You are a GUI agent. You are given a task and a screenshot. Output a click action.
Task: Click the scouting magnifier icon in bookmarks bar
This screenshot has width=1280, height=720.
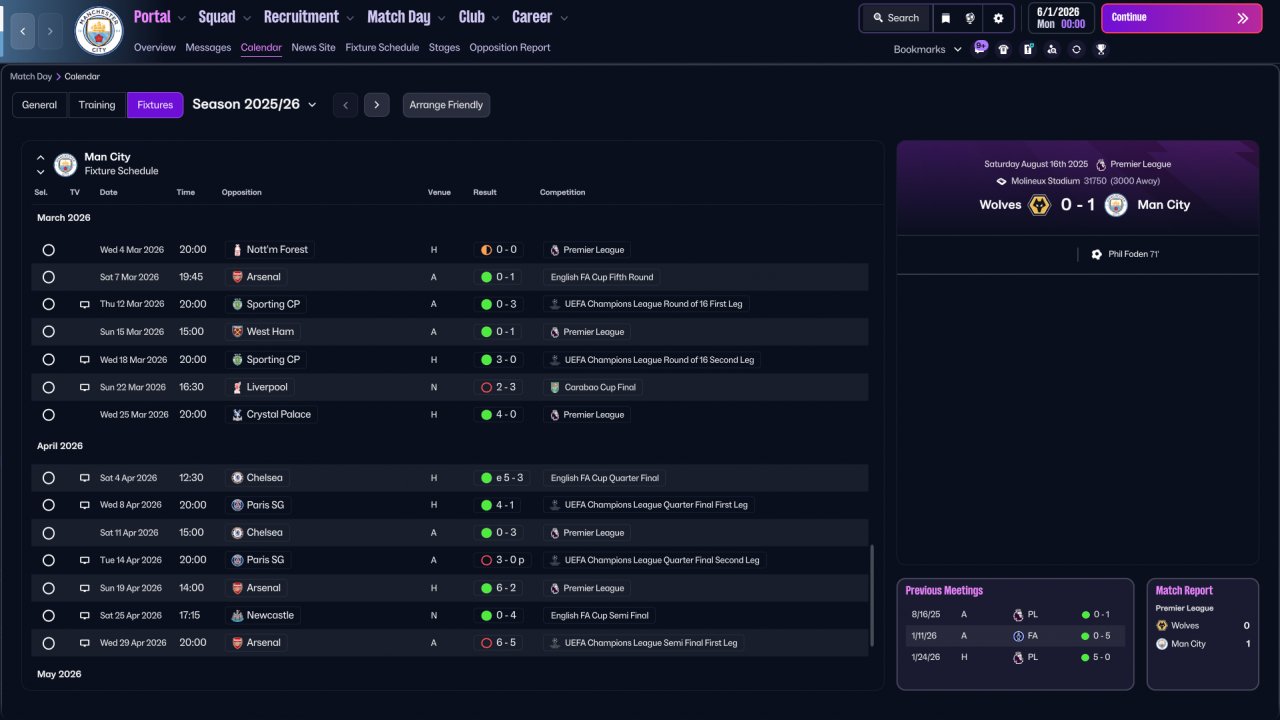[x=1052, y=49]
